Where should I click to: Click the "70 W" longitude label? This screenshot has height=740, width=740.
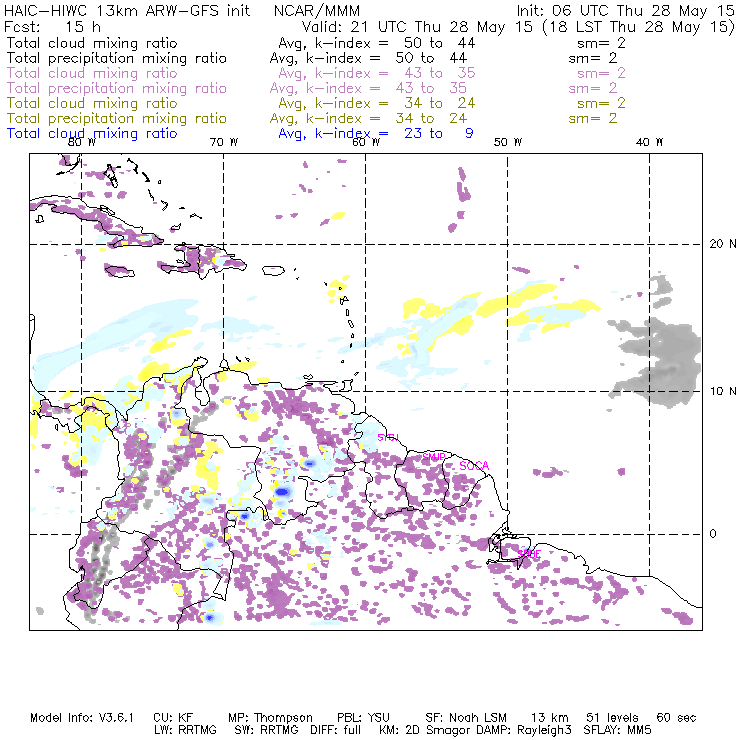224,142
